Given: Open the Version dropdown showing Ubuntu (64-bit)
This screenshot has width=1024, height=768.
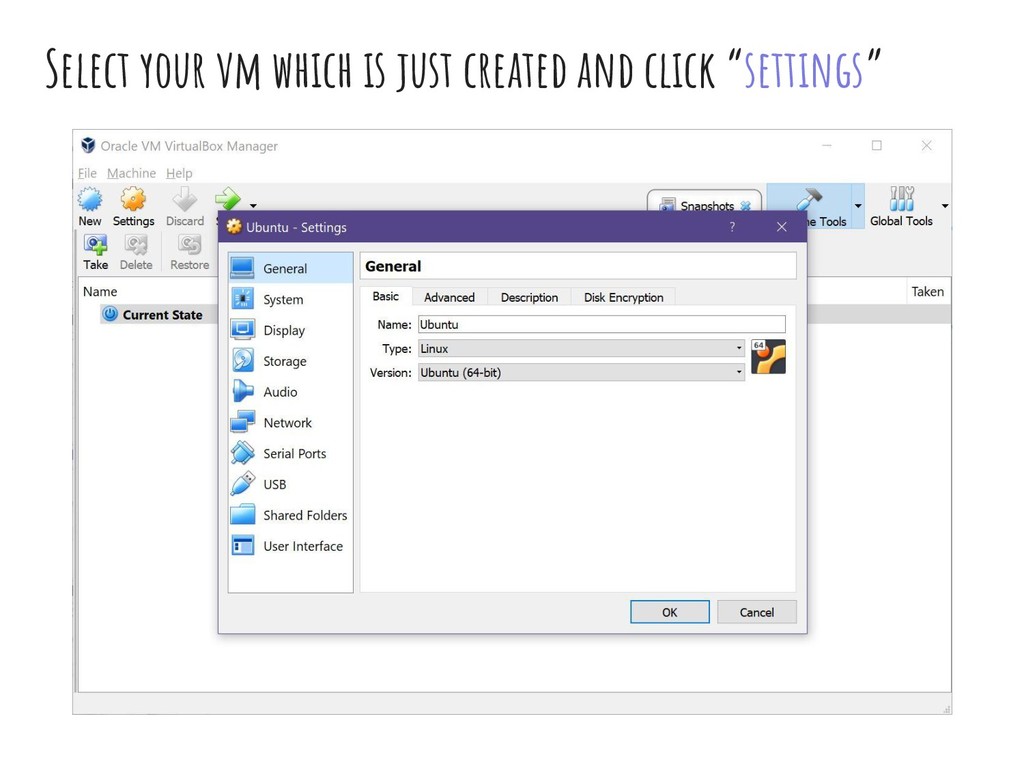Looking at the screenshot, I should (581, 372).
